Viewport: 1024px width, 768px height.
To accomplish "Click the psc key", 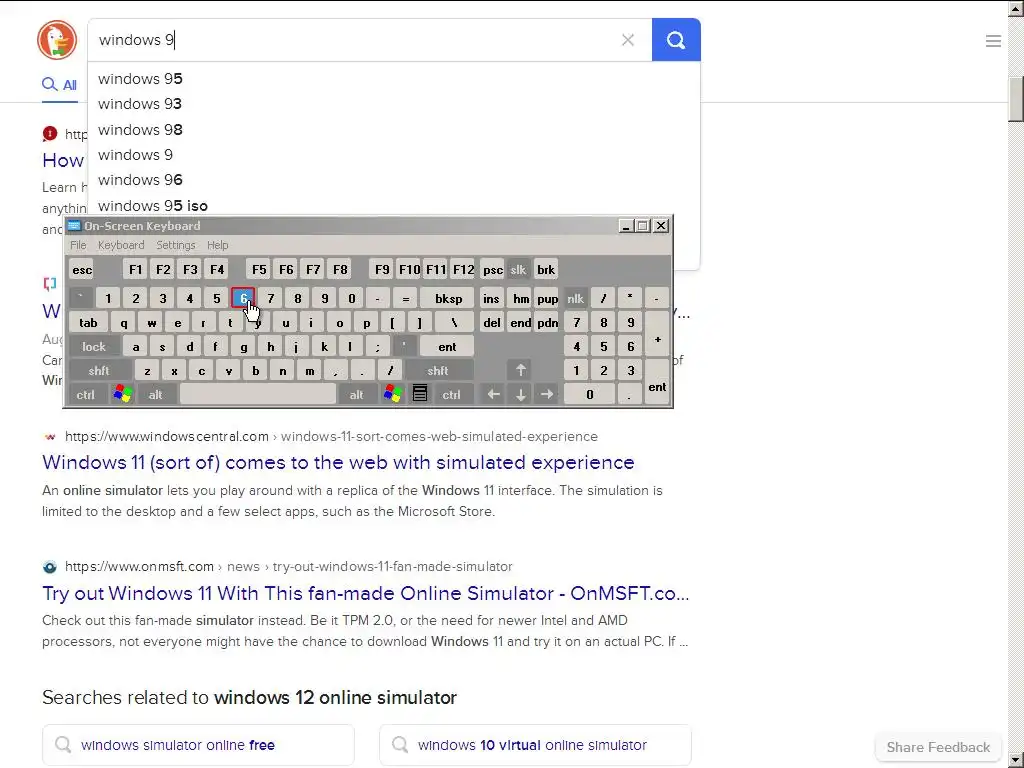I will [x=492, y=270].
